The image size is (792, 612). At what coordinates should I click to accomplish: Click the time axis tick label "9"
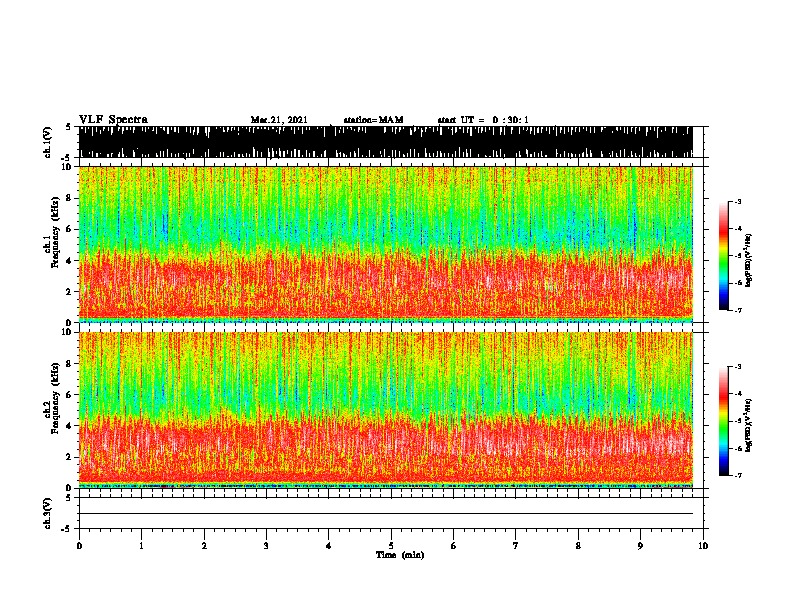click(x=640, y=546)
